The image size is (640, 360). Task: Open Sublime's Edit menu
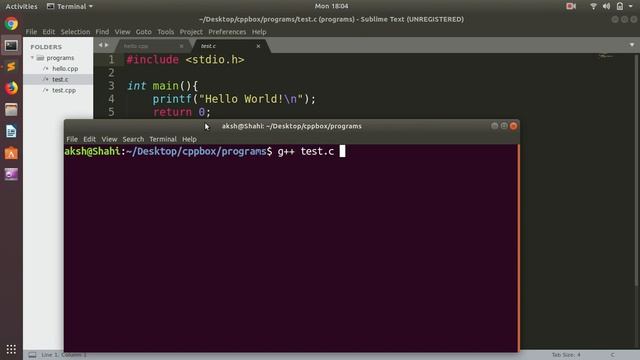click(49, 32)
